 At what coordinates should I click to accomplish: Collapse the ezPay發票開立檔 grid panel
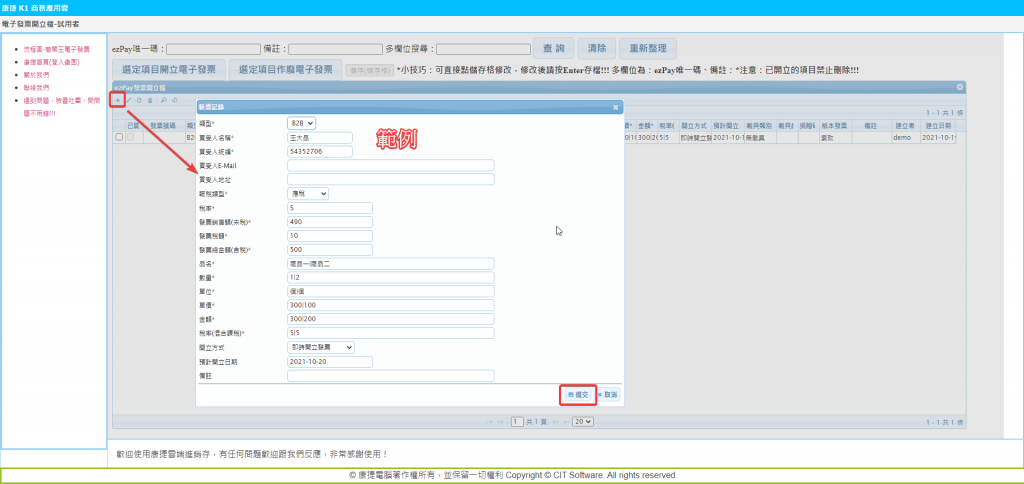[960, 88]
